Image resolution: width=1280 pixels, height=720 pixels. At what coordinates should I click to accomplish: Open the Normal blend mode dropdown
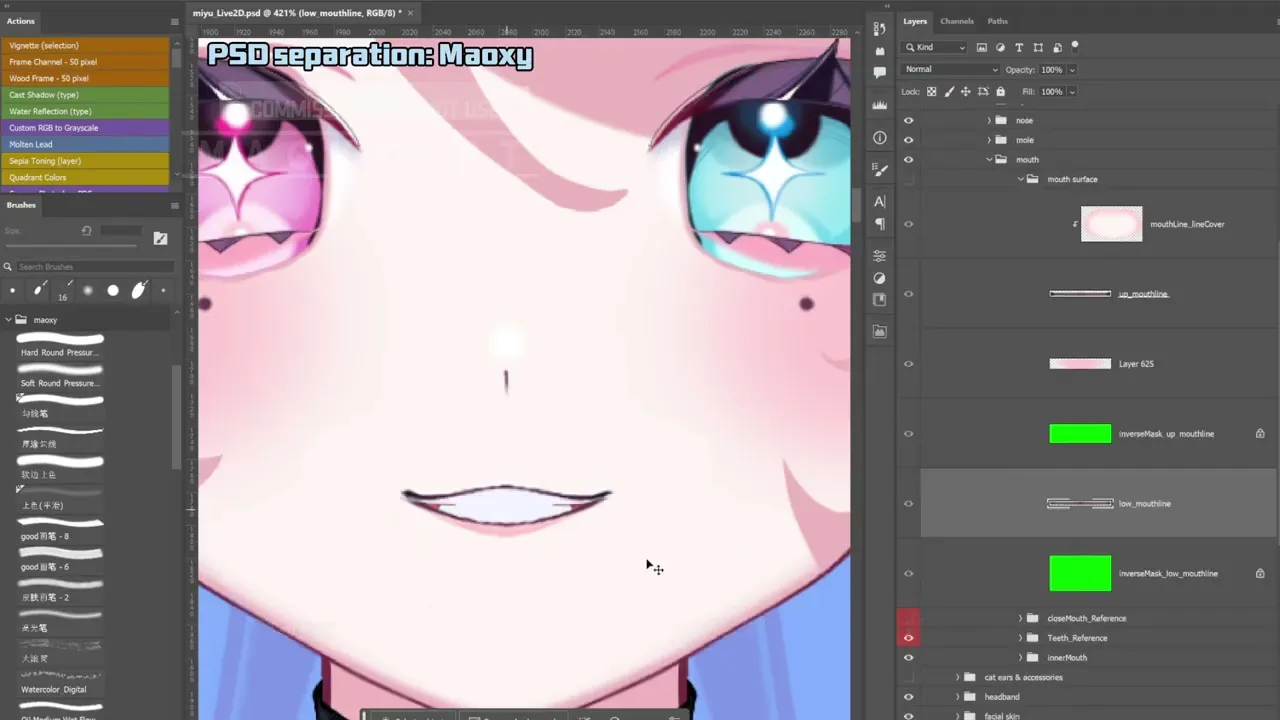coord(950,70)
